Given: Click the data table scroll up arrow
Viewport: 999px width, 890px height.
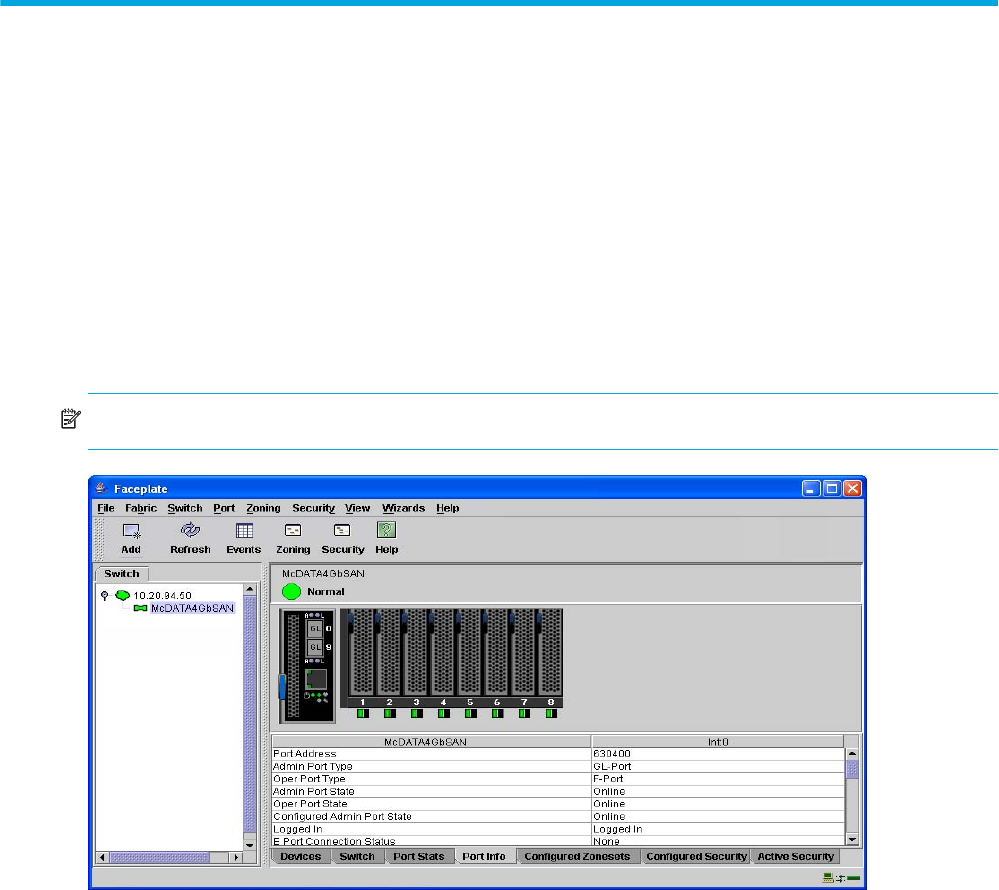Looking at the screenshot, I should 852,754.
